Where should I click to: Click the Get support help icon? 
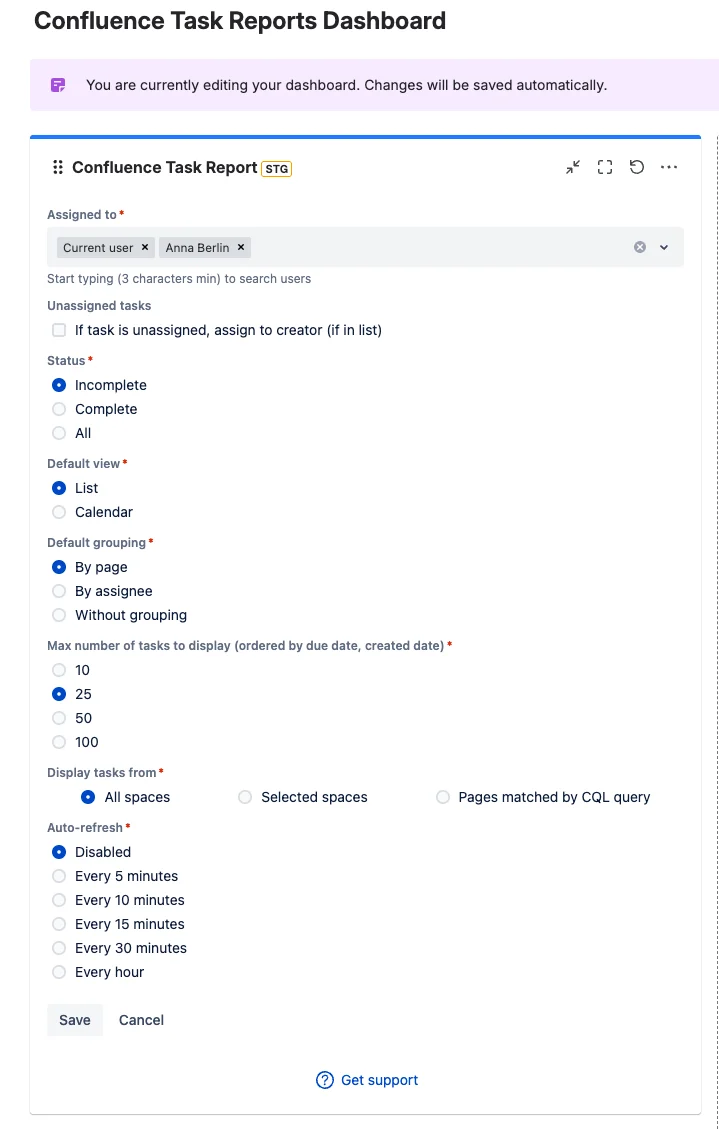pos(325,1080)
